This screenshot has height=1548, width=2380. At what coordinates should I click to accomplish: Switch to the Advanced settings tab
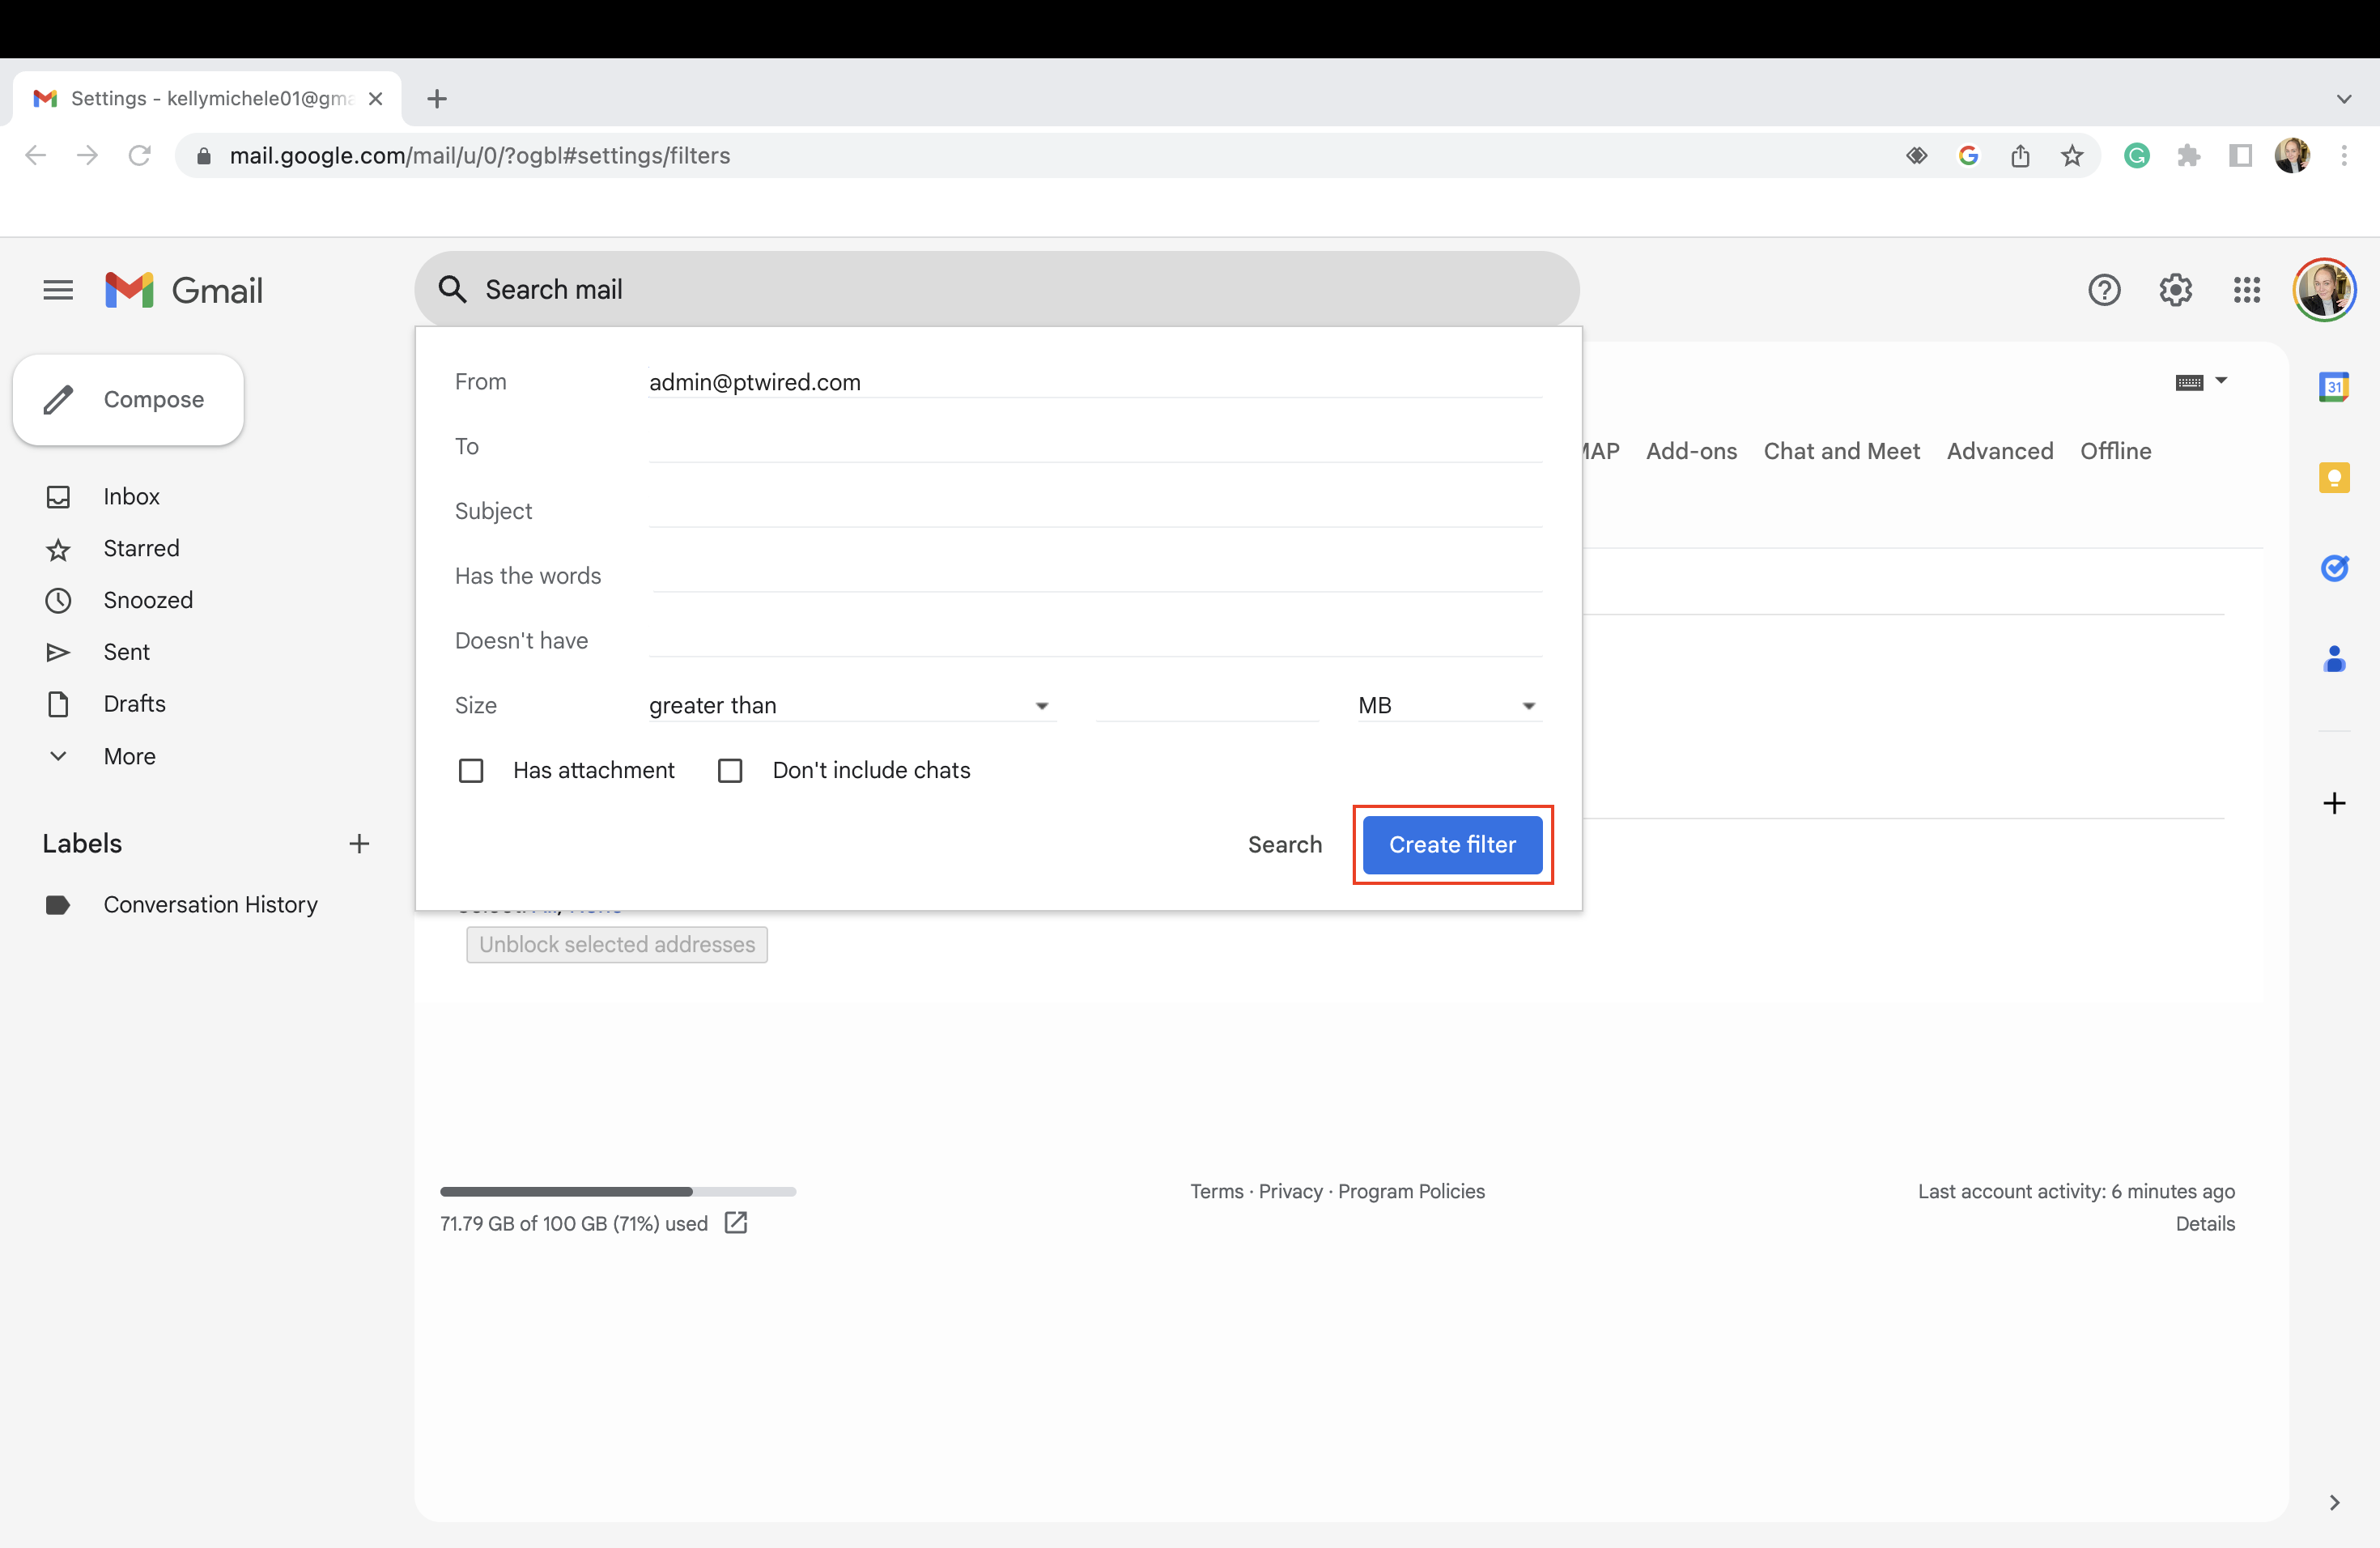(x=1999, y=451)
